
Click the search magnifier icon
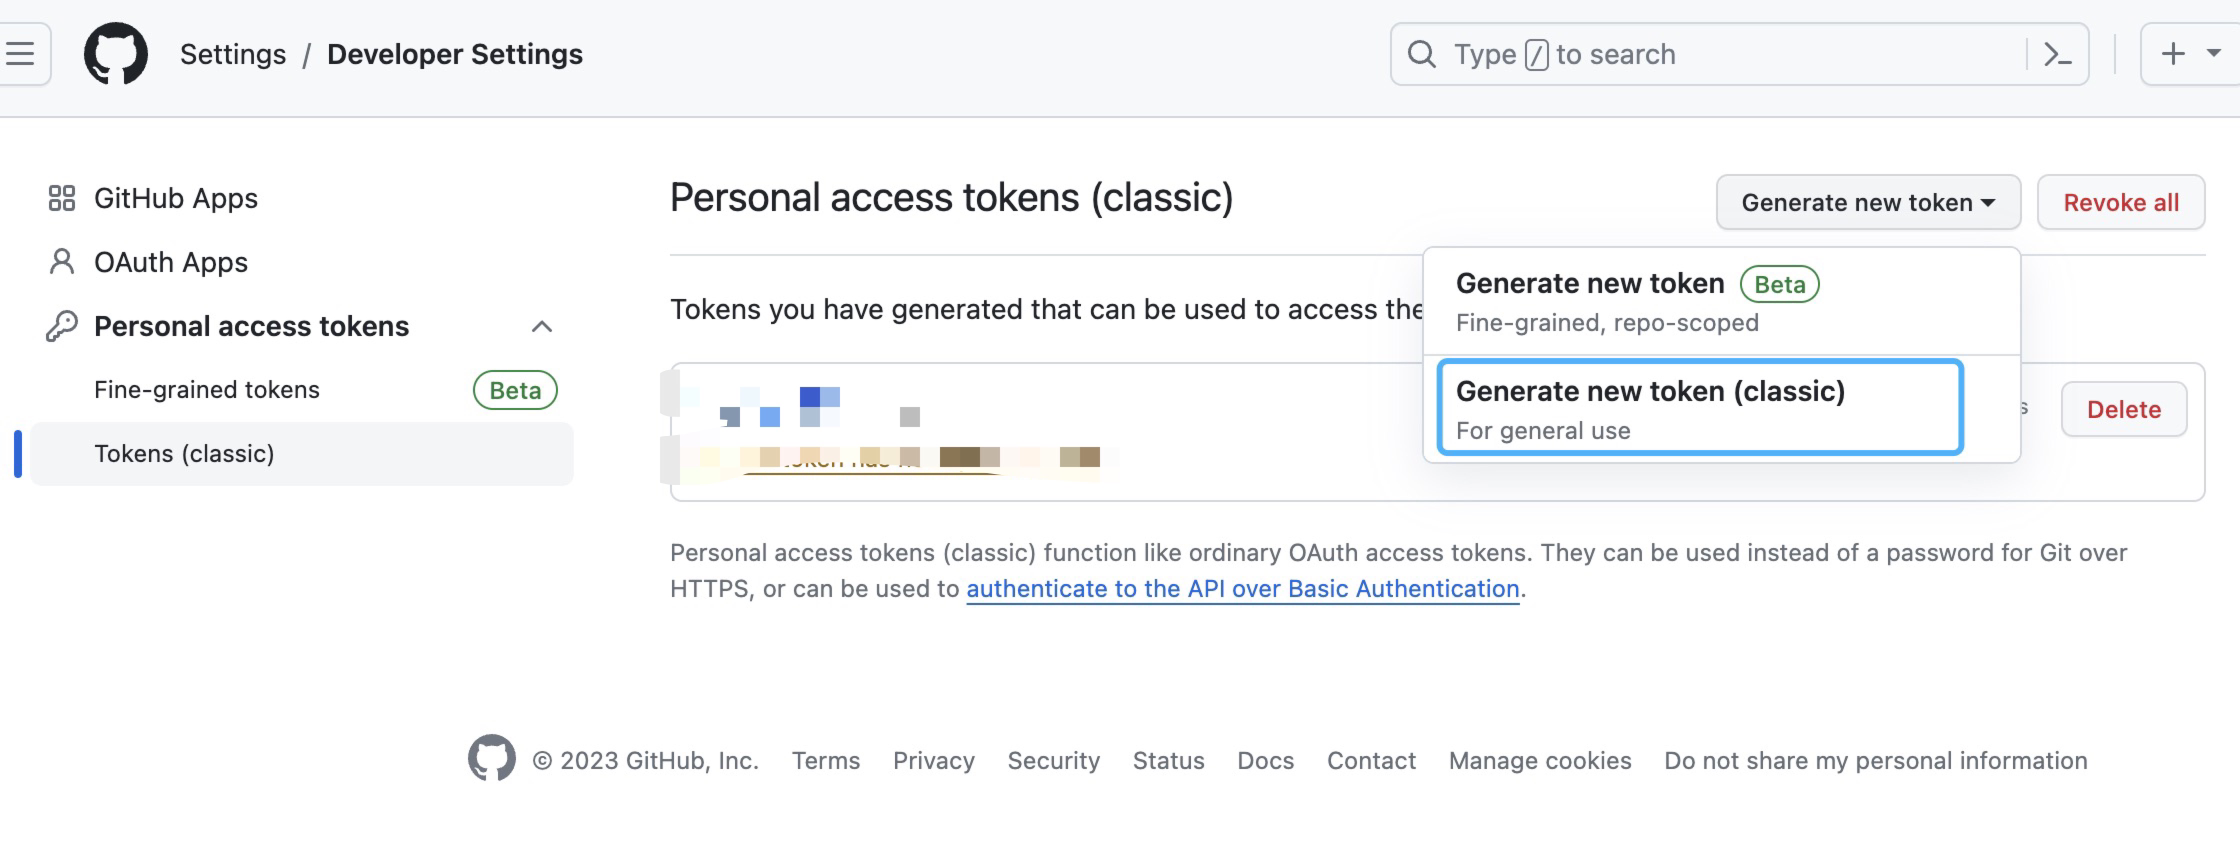(x=1421, y=54)
